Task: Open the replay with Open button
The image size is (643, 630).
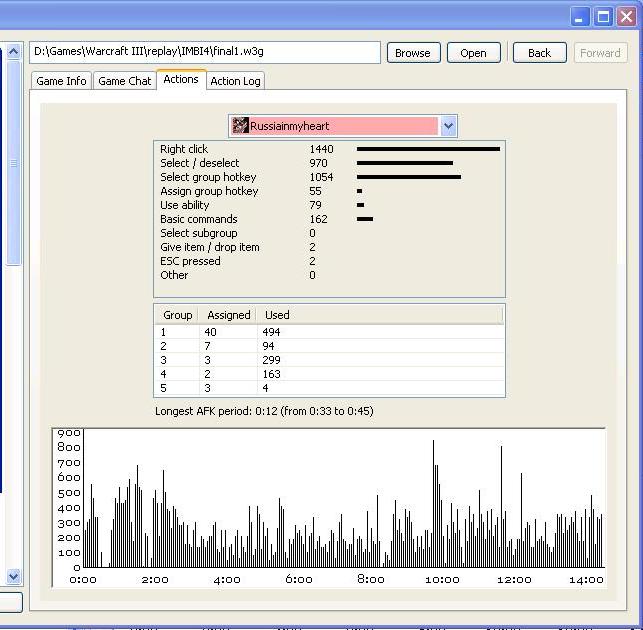Action: click(474, 53)
